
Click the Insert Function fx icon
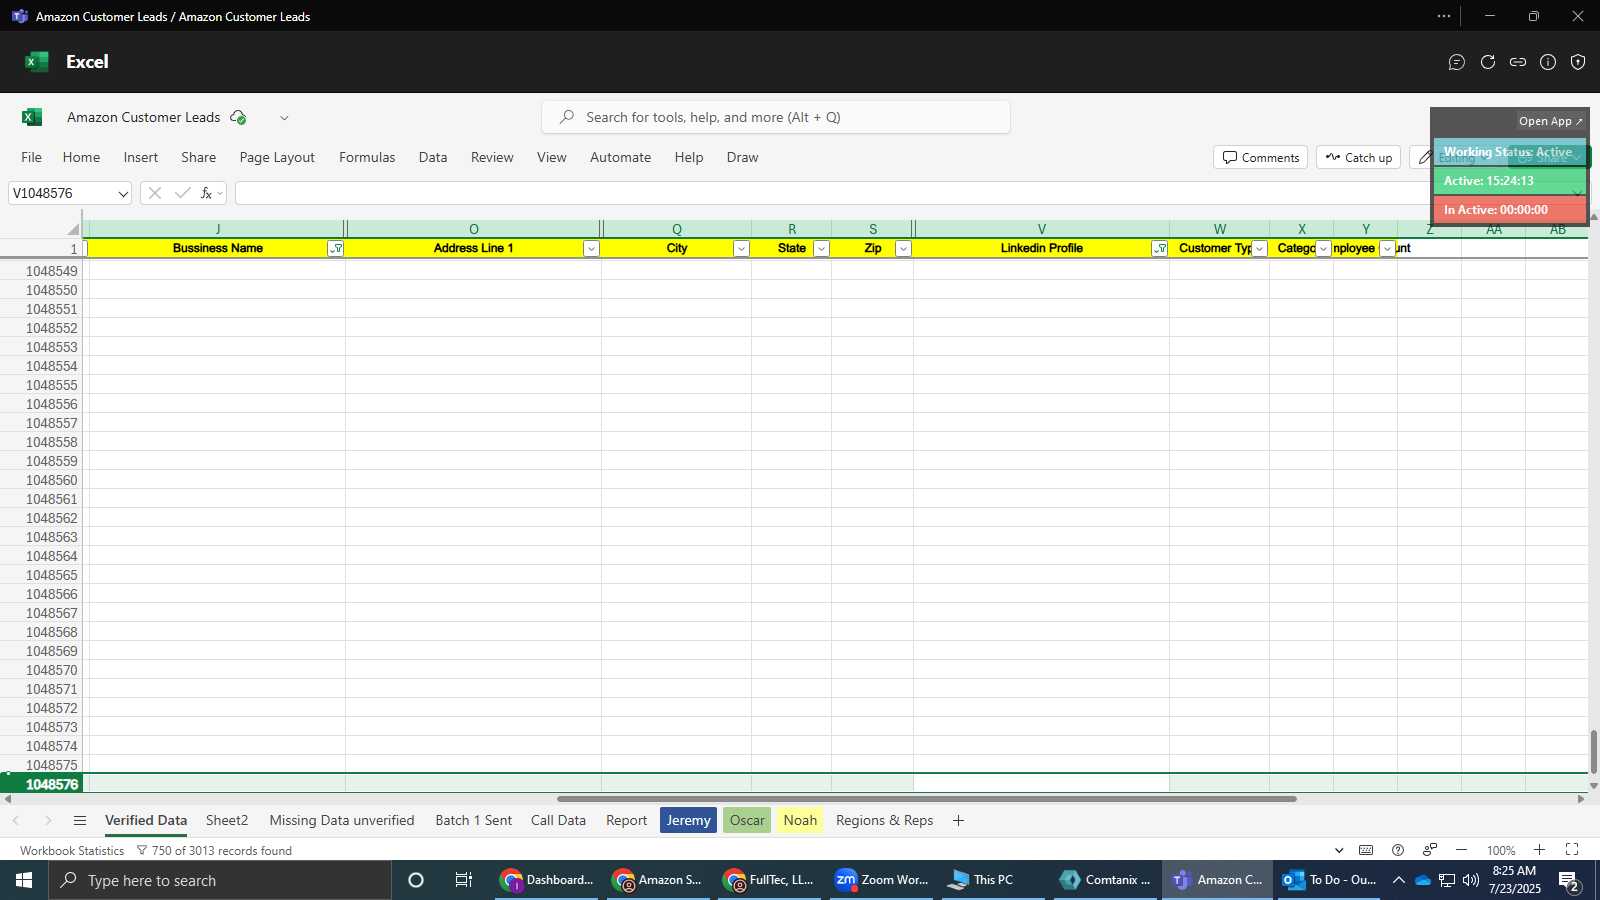pos(206,193)
